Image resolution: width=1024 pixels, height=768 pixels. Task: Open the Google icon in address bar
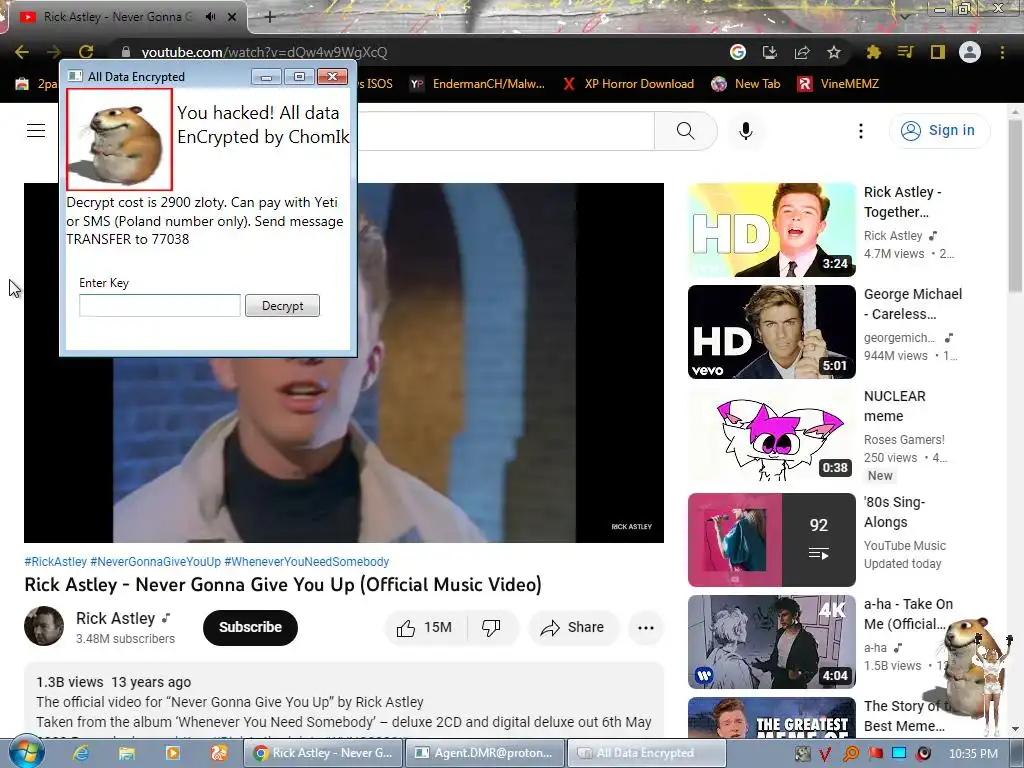[737, 52]
